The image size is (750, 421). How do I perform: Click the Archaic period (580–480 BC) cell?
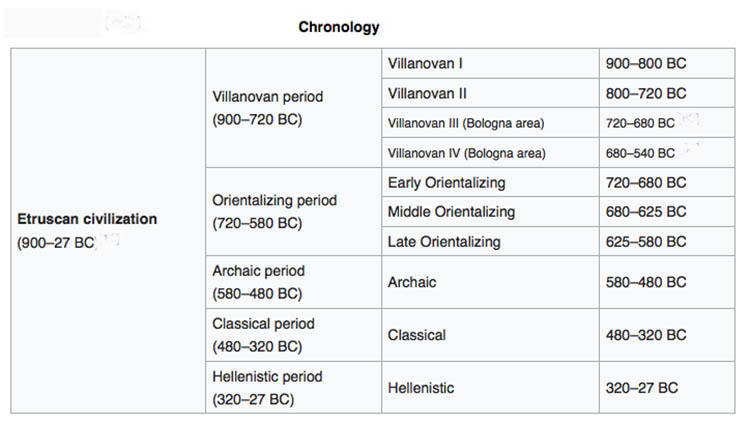[259, 282]
